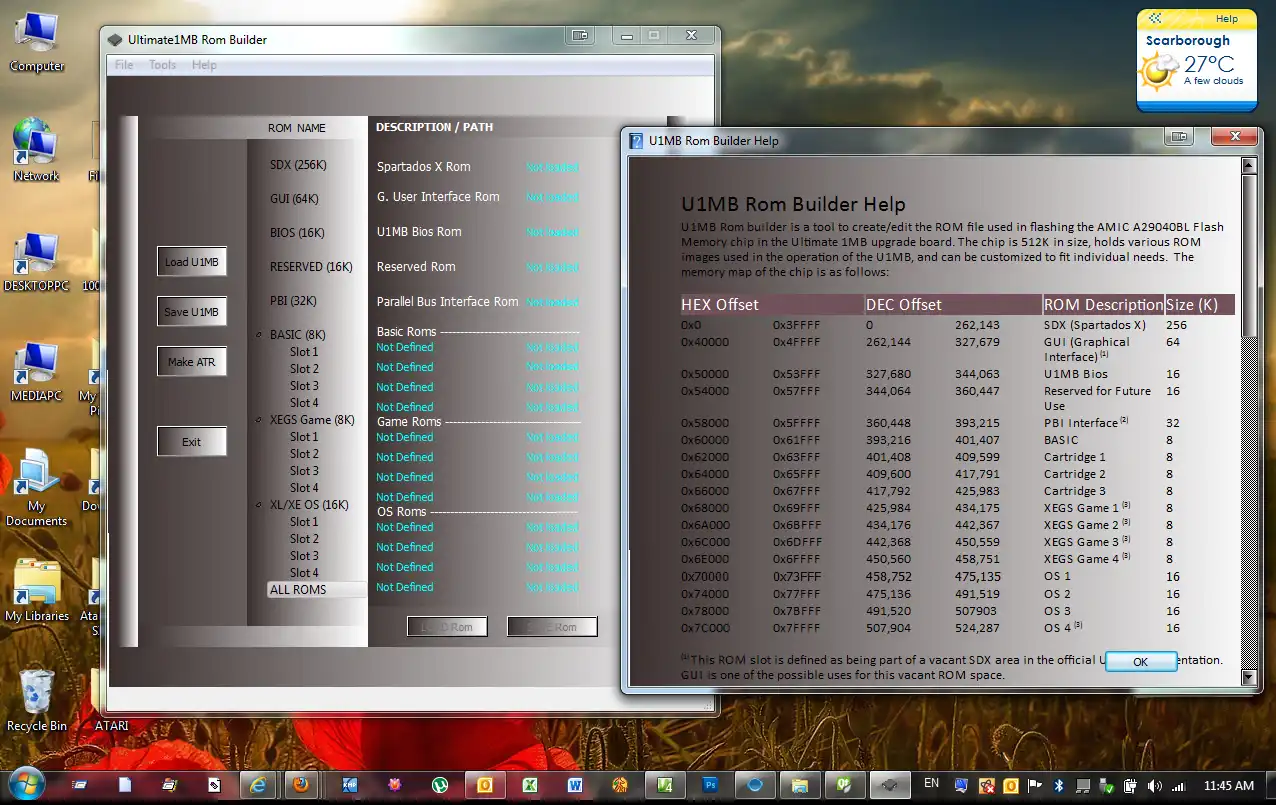The height and width of the screenshot is (805, 1276).
Task: Select the My Documents desktop icon
Action: point(37,488)
